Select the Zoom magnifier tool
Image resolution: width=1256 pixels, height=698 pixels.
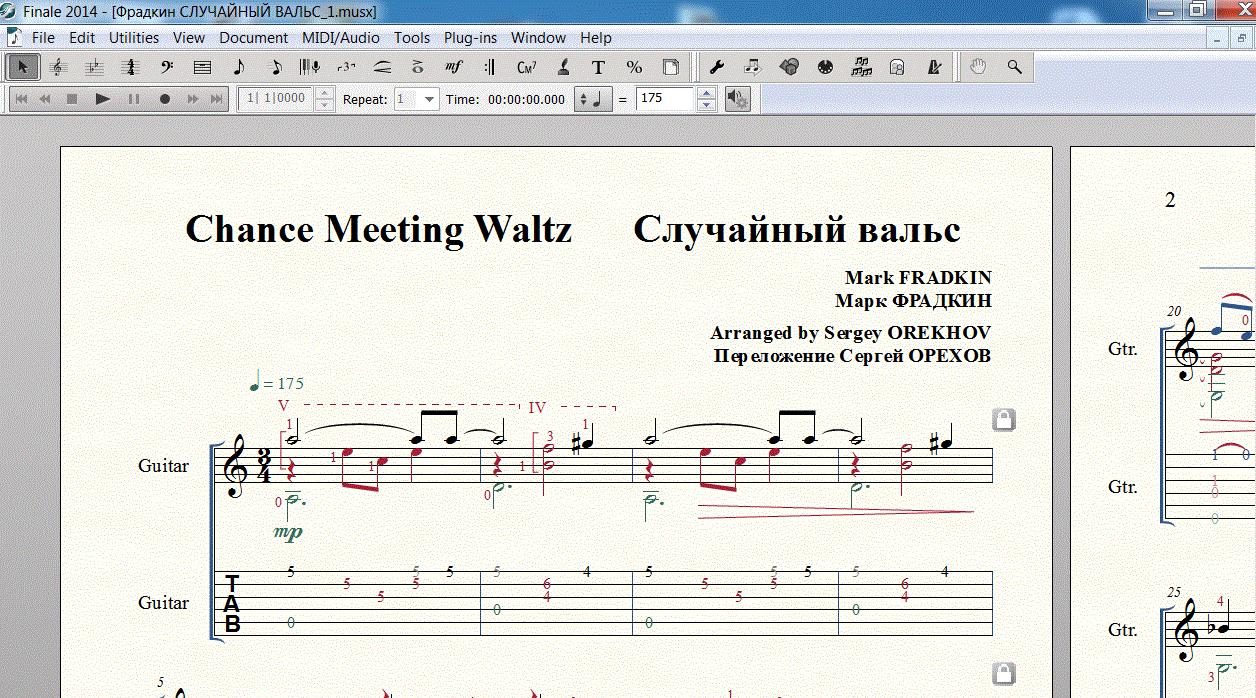(1015, 67)
